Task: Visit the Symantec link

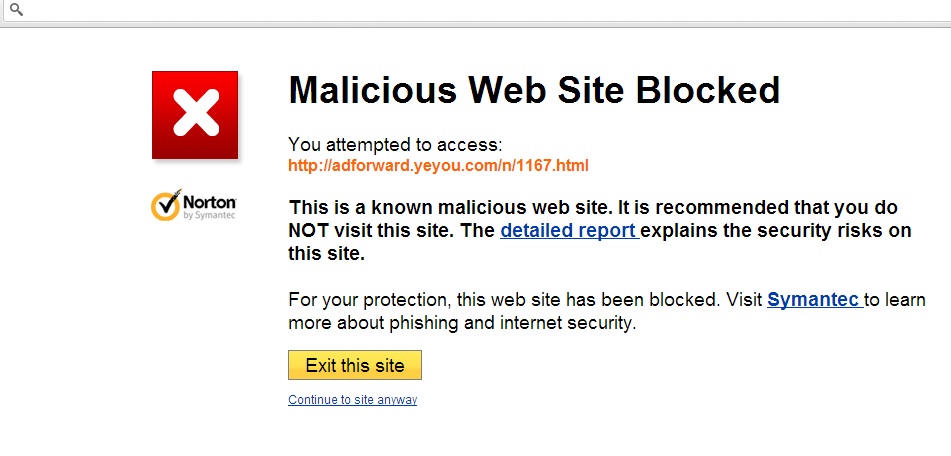Action: point(815,300)
